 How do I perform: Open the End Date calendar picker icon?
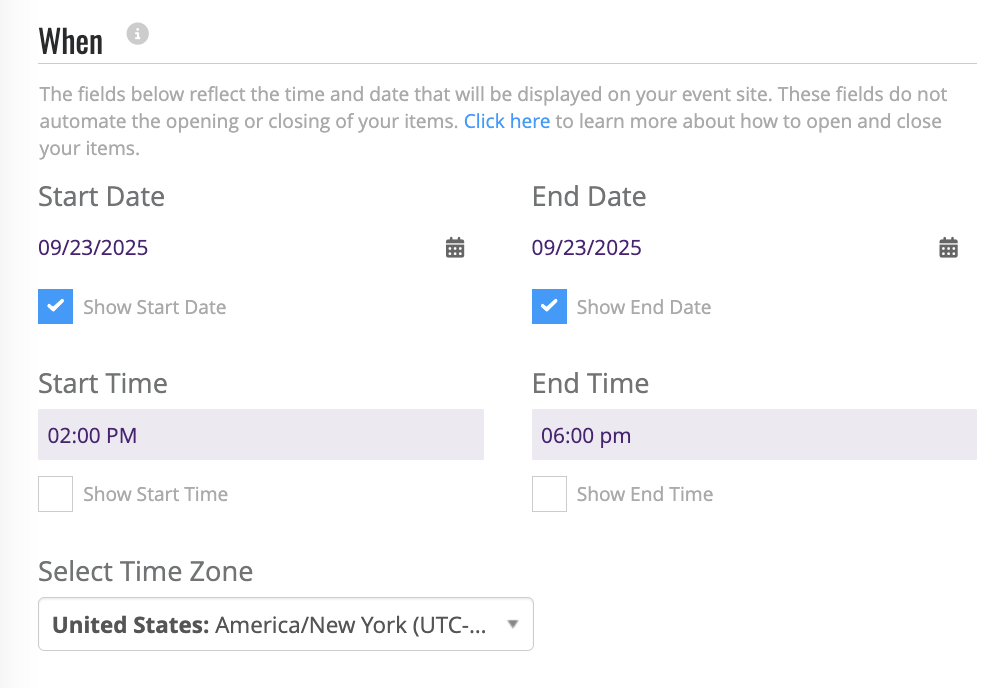tap(948, 247)
